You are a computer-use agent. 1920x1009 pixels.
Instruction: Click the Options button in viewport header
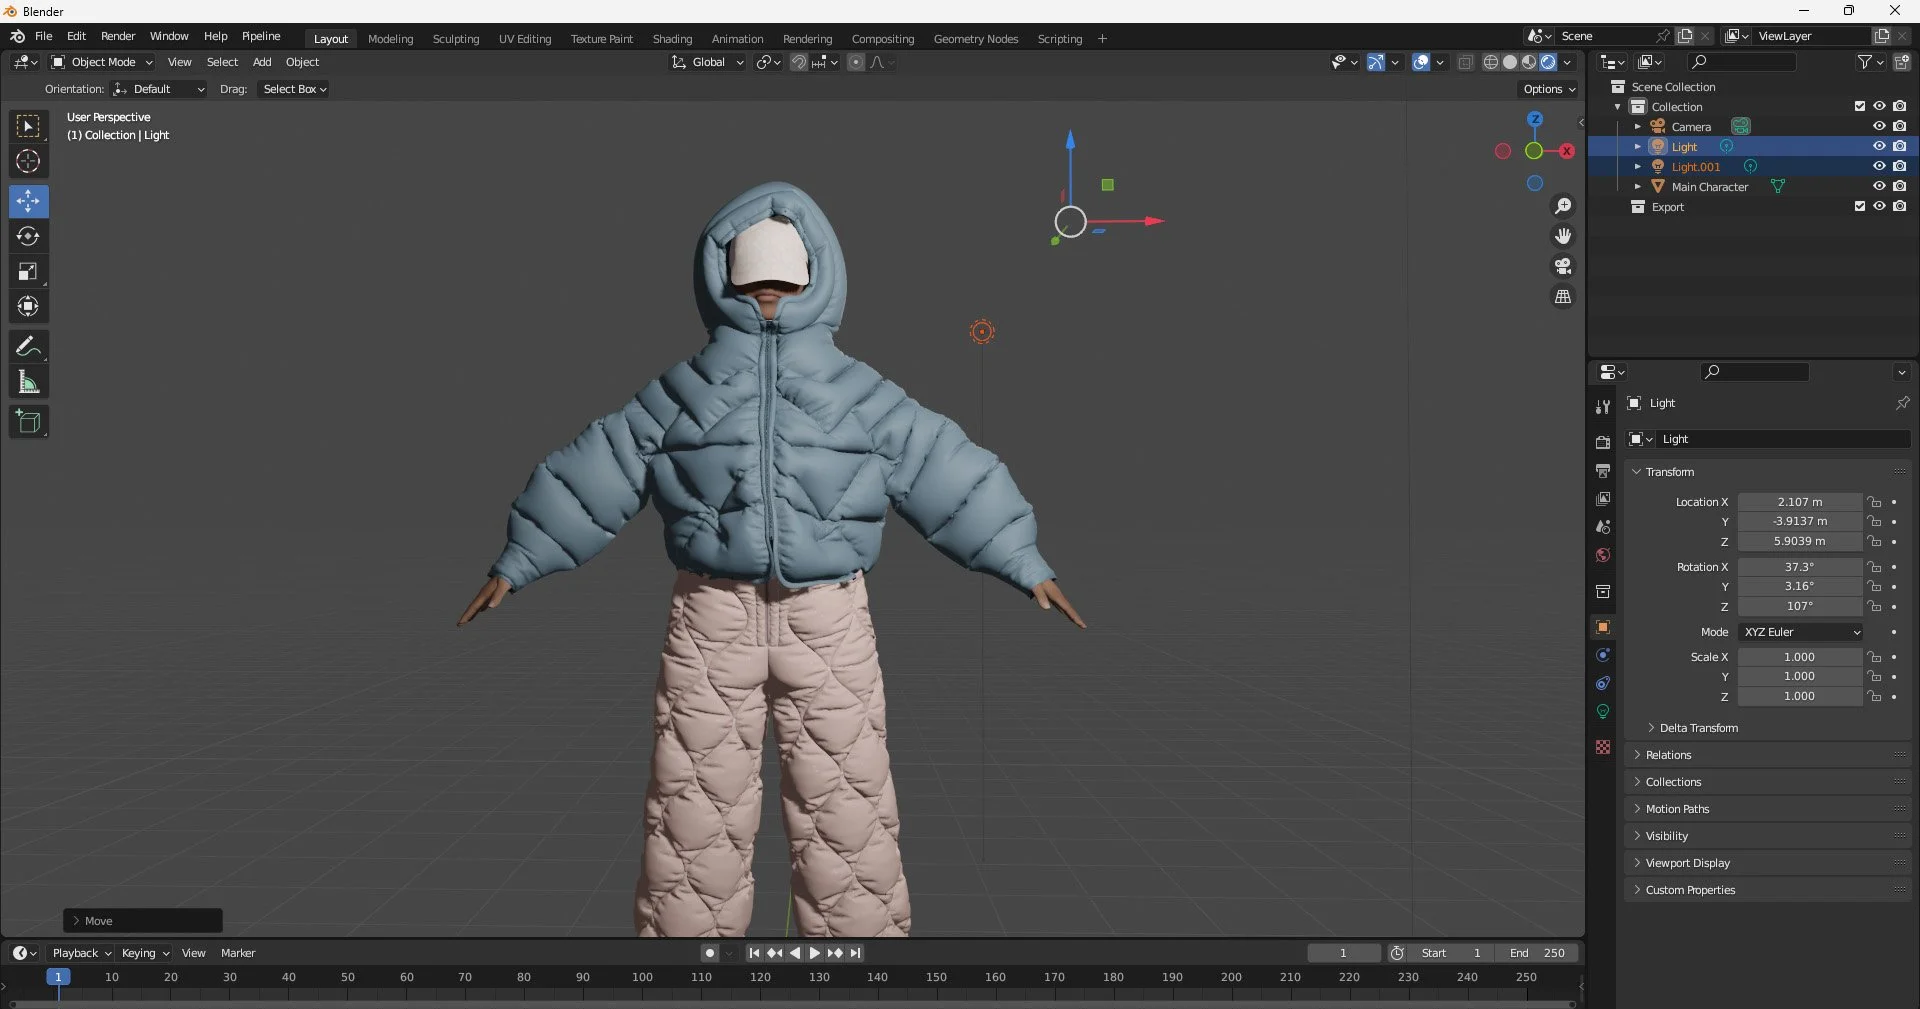click(x=1549, y=89)
